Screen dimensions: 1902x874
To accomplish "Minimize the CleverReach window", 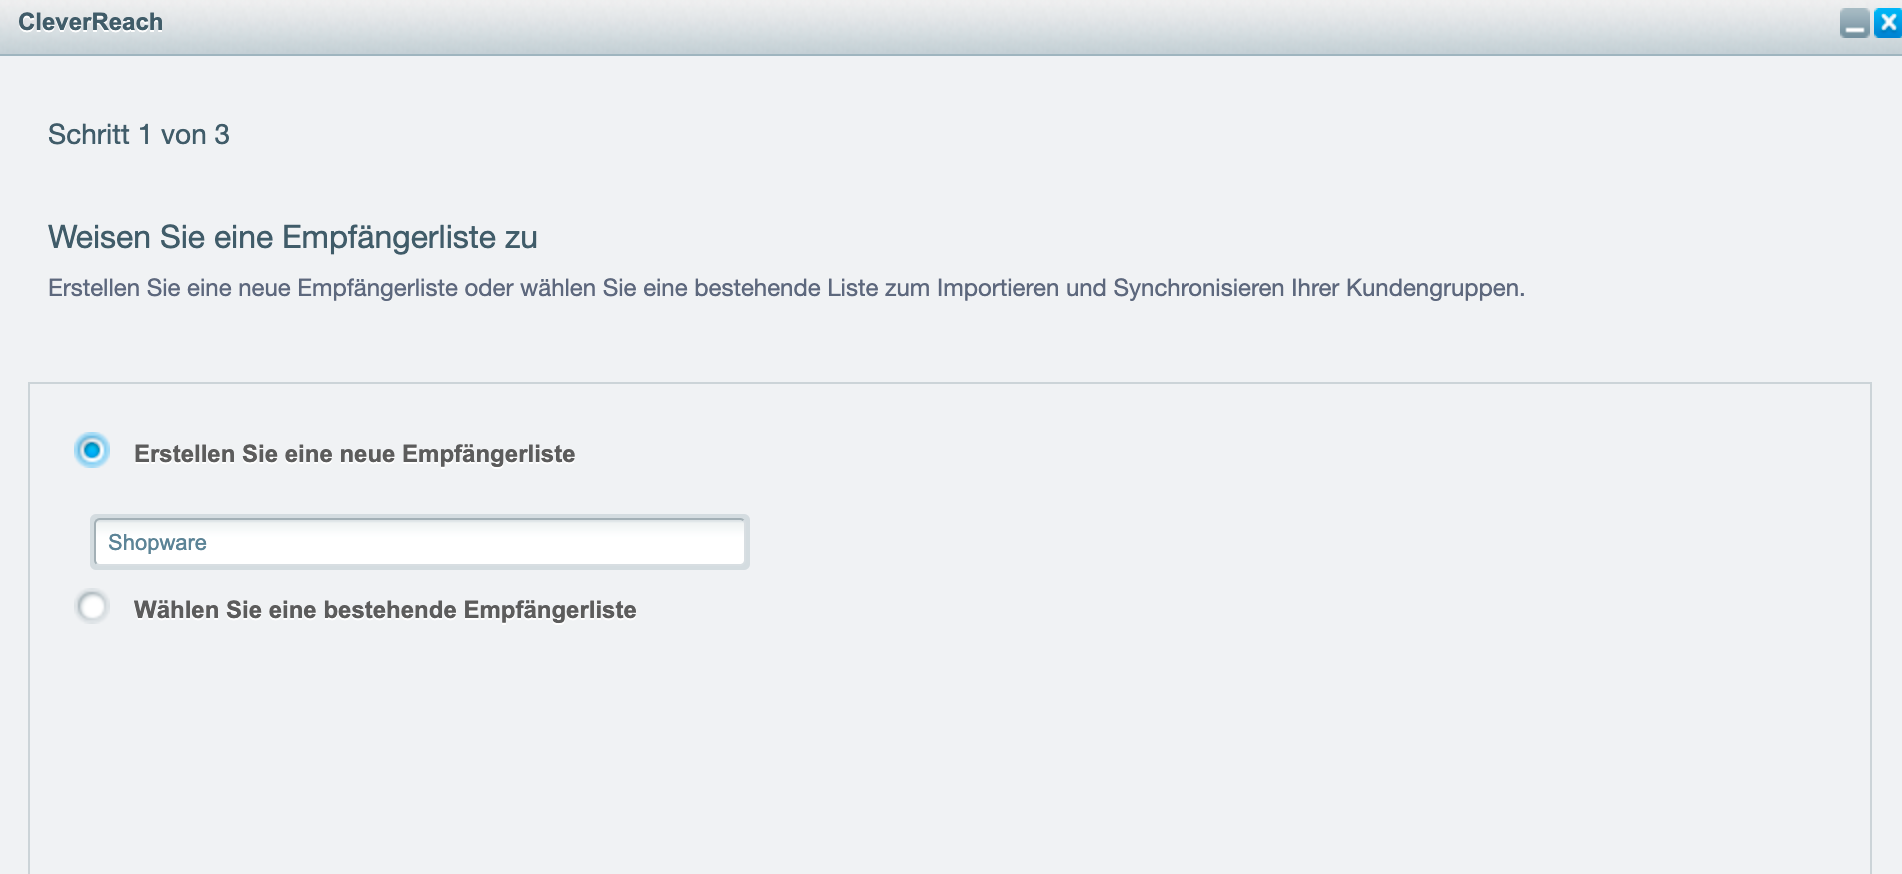I will tap(1854, 23).
